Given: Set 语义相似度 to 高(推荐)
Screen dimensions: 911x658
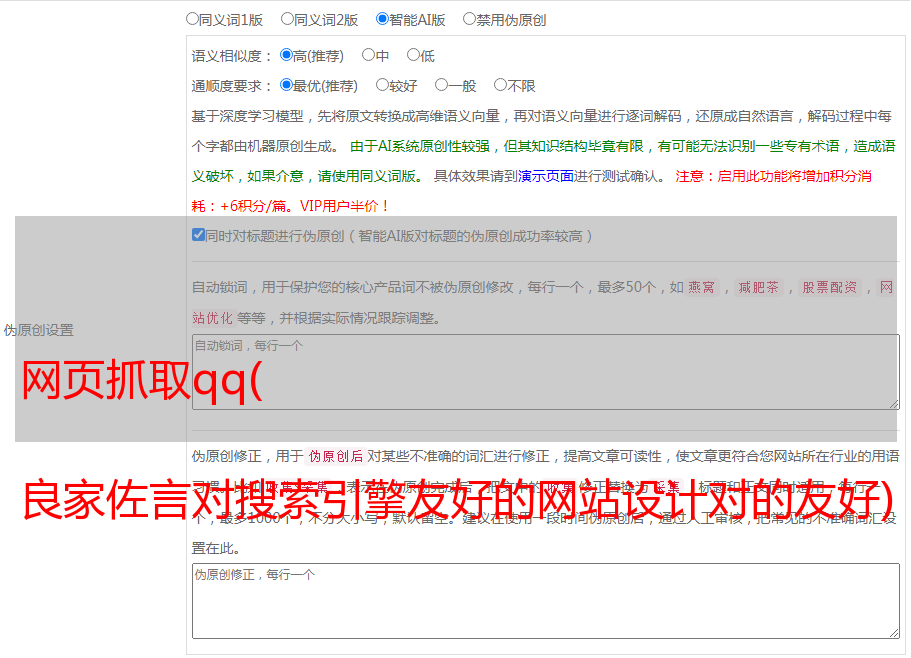Looking at the screenshot, I should tap(286, 55).
